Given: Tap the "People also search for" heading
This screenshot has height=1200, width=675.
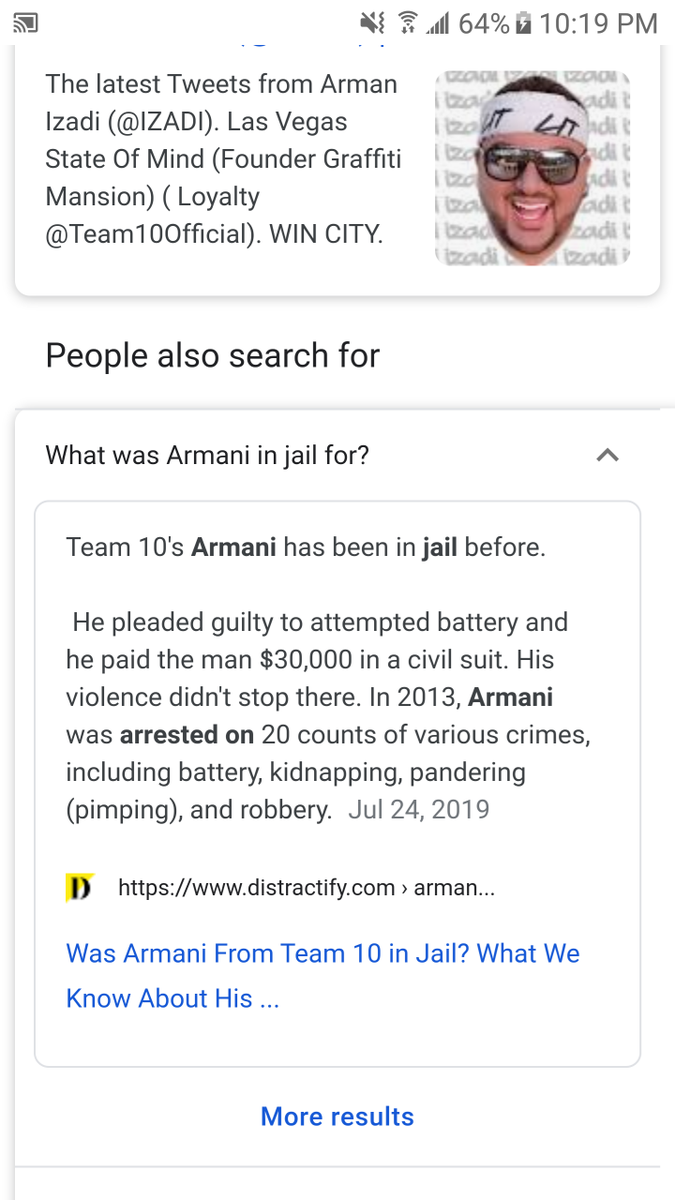Looking at the screenshot, I should pos(213,355).
